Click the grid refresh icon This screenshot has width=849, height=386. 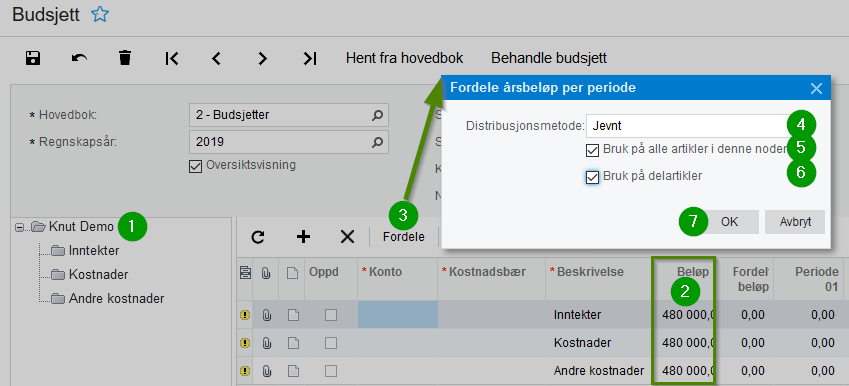[x=258, y=237]
